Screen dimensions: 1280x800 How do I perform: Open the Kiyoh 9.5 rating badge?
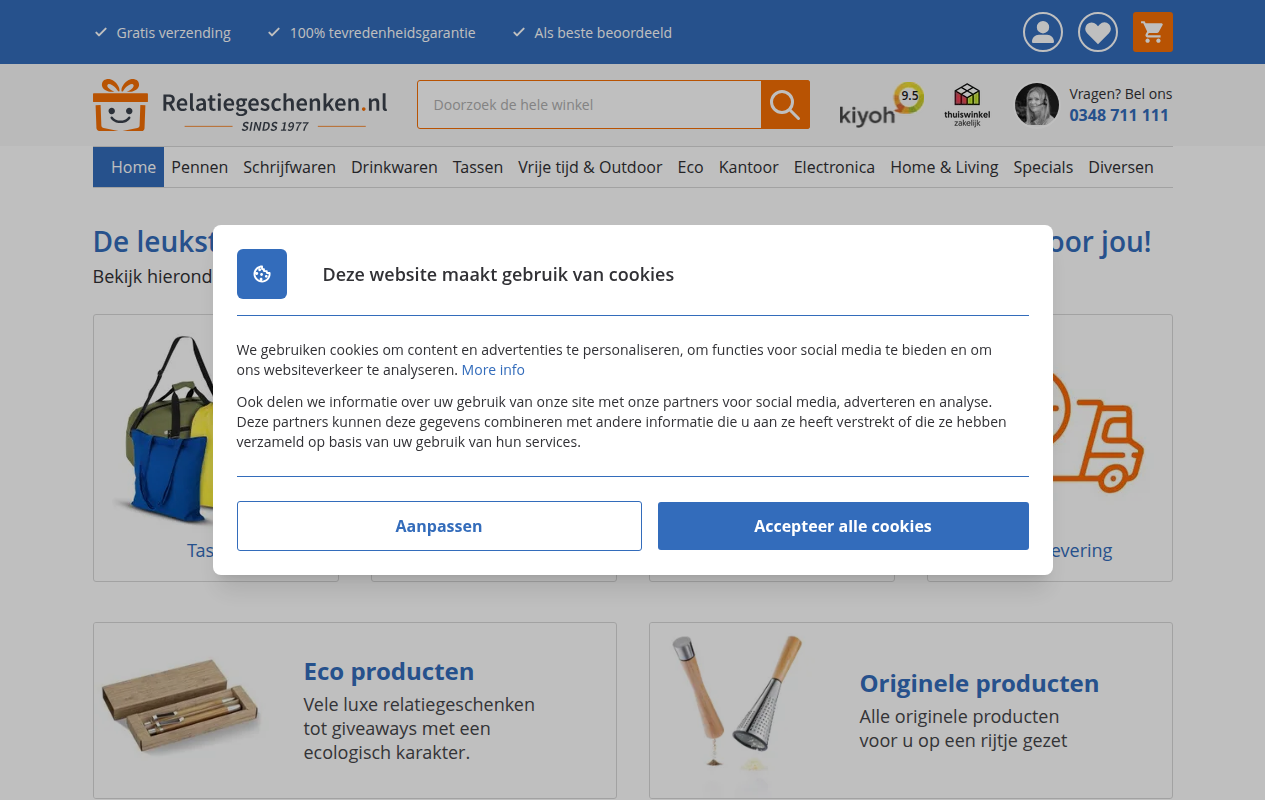880,105
